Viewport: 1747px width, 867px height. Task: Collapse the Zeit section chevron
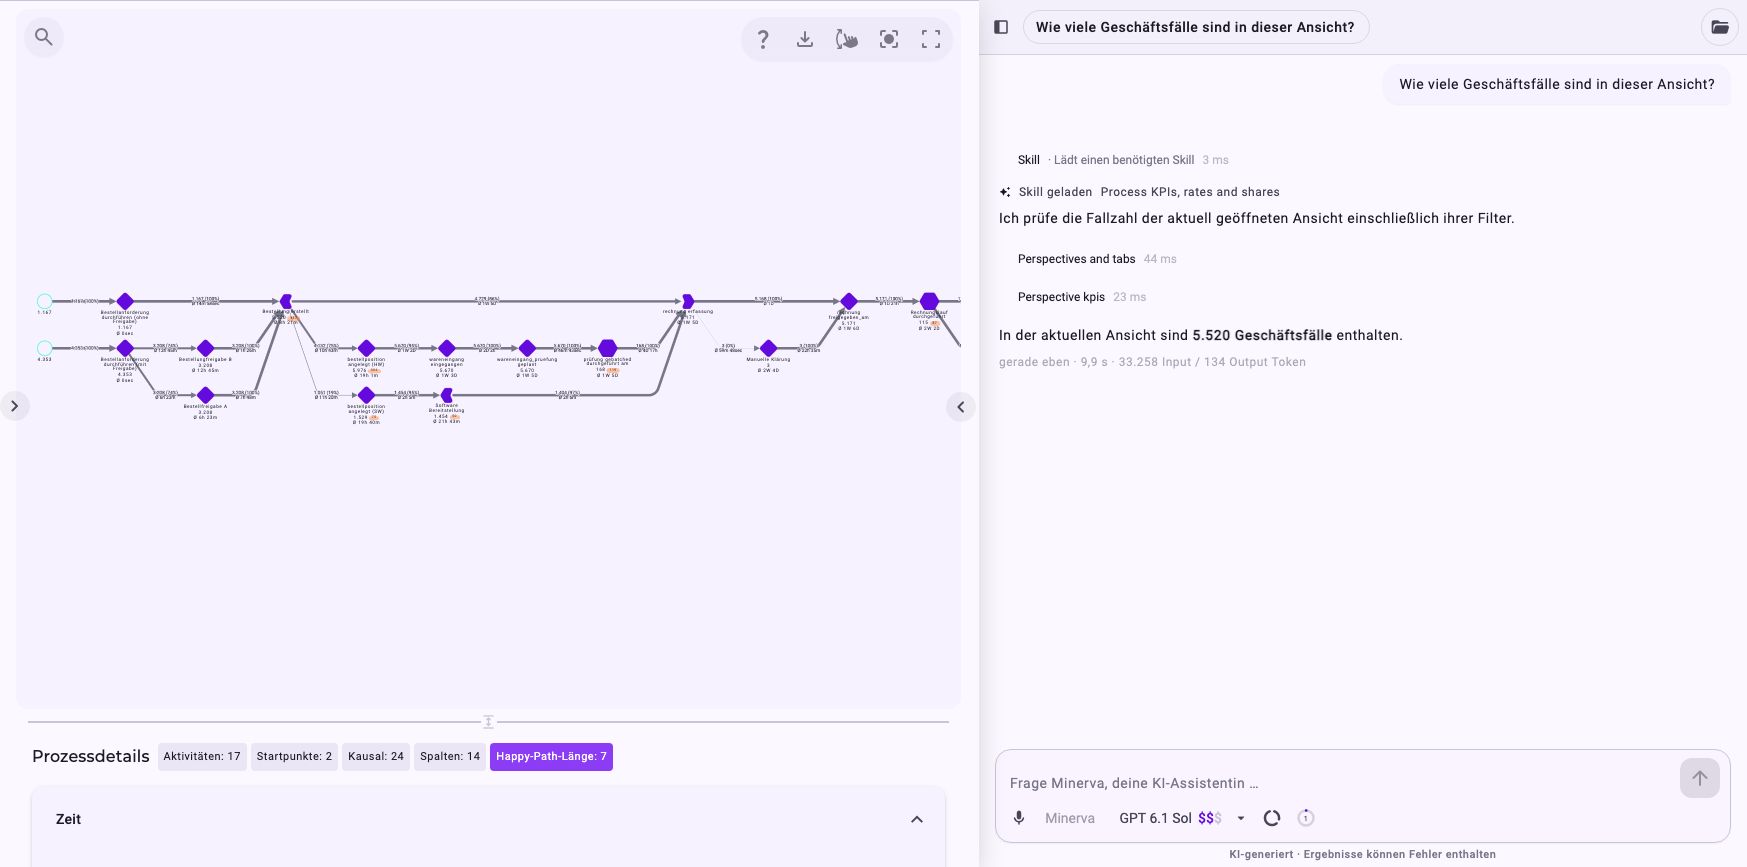(x=917, y=819)
